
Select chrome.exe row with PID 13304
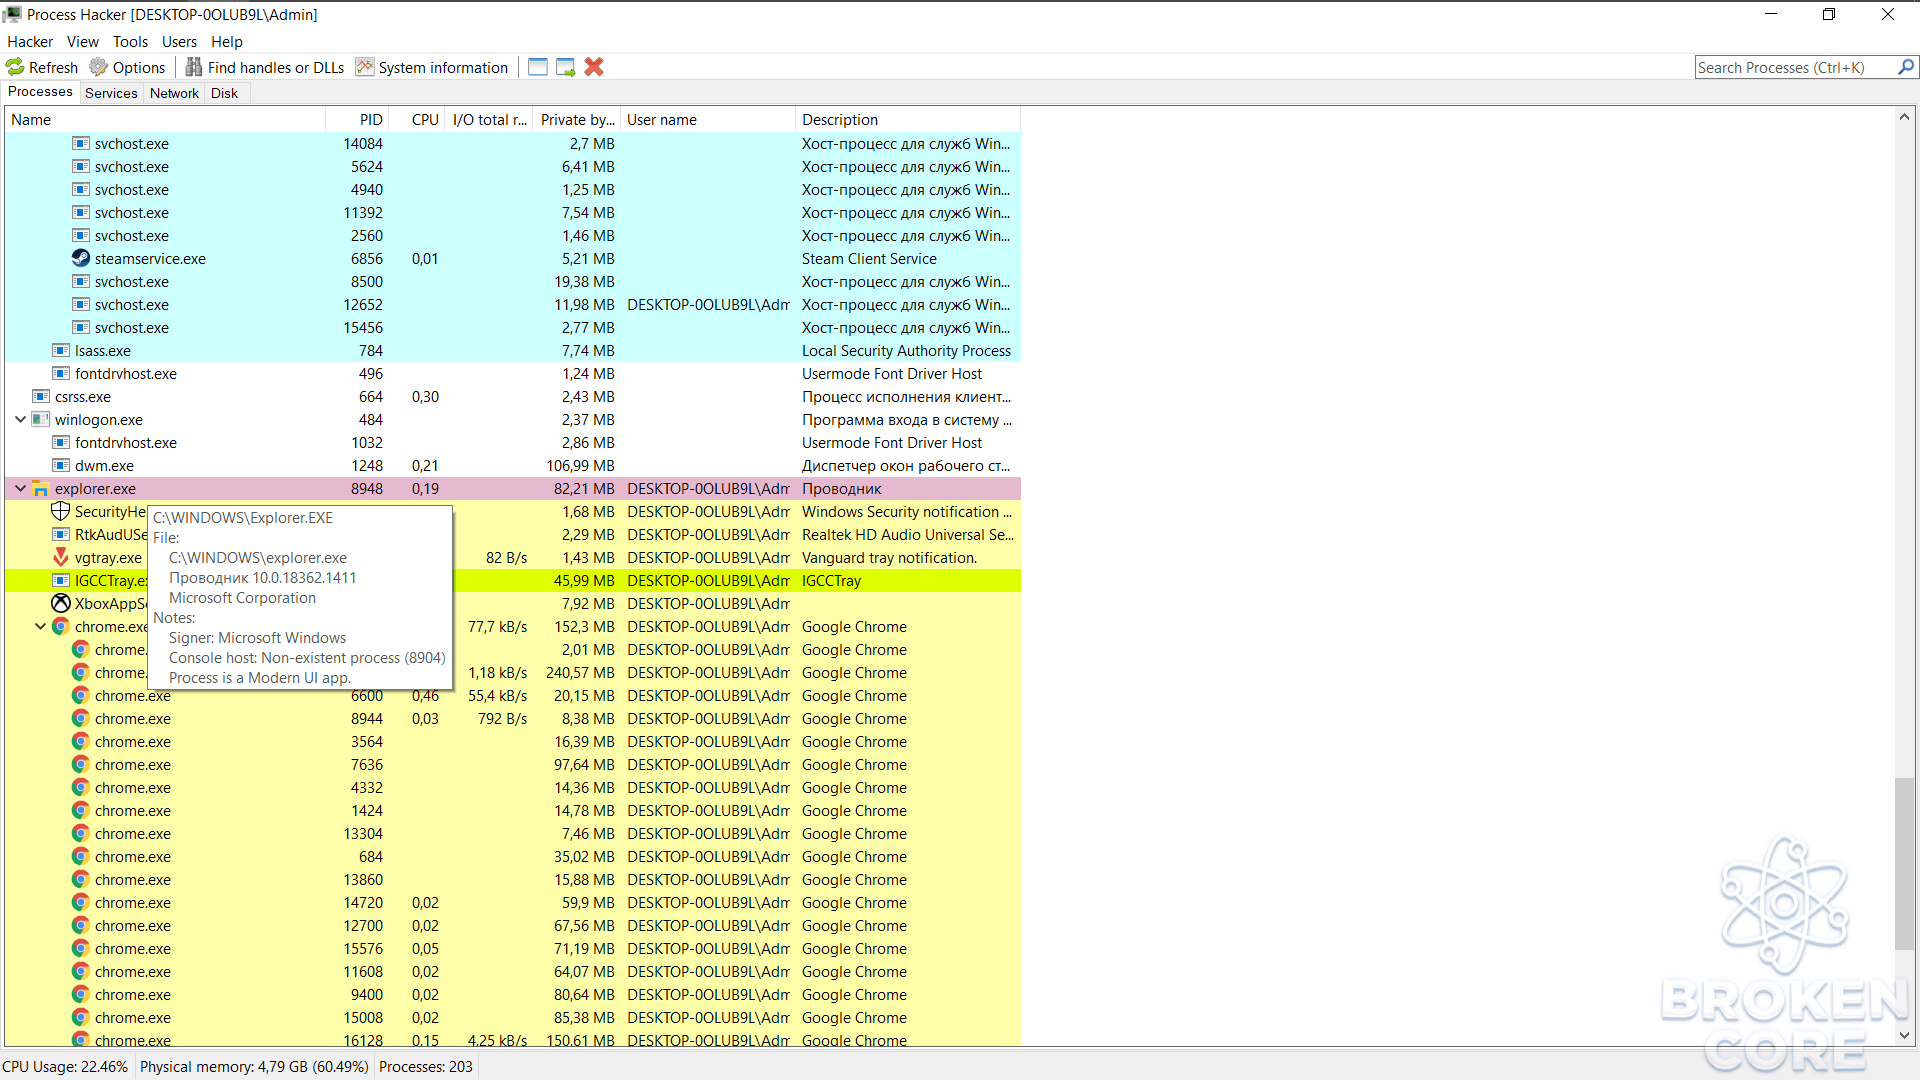tap(513, 833)
